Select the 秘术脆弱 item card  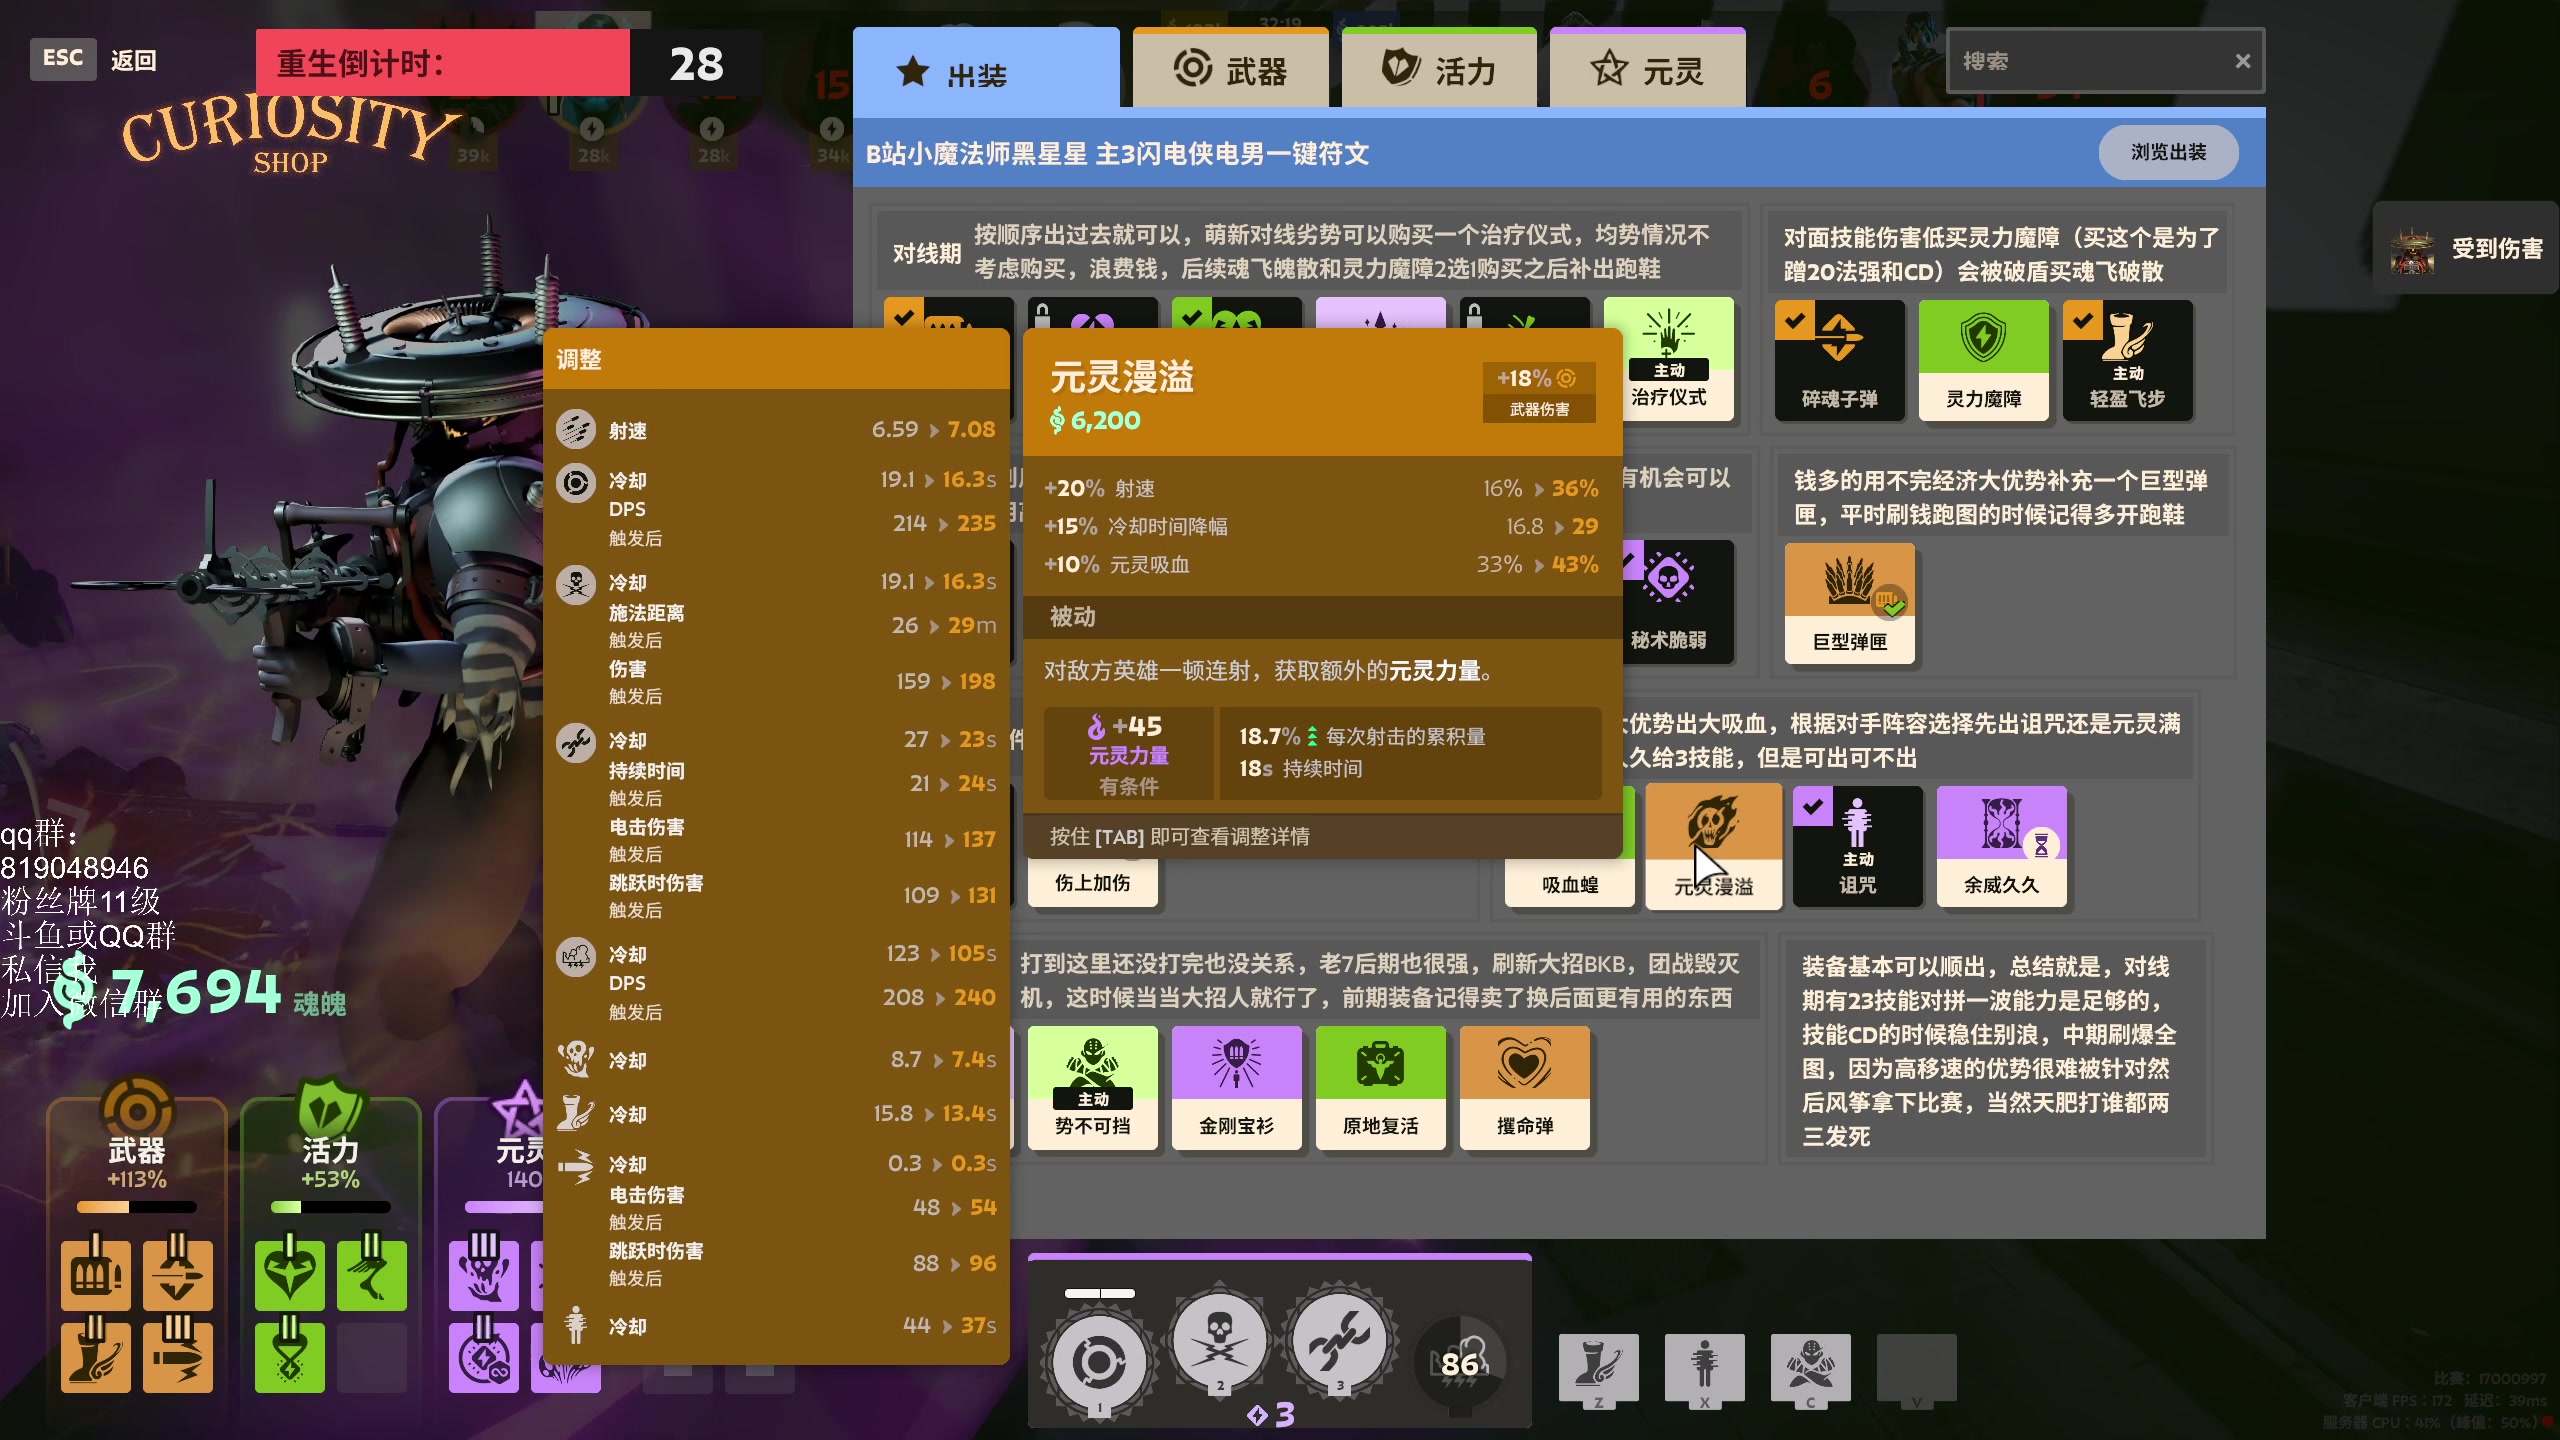[1677, 604]
